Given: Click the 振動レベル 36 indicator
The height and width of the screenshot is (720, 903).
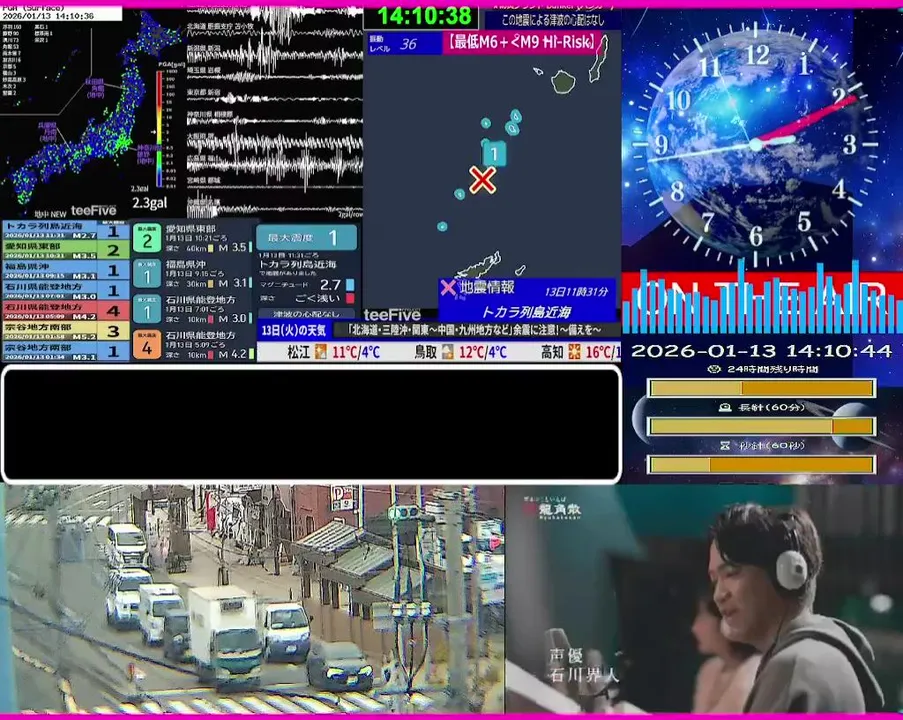Looking at the screenshot, I should 404,44.
